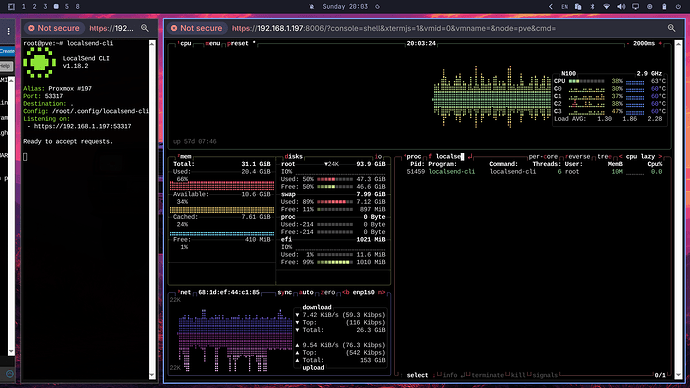Screen dimensions: 690x388
Task: Toggle the net box in btop
Action: [x=184, y=293]
